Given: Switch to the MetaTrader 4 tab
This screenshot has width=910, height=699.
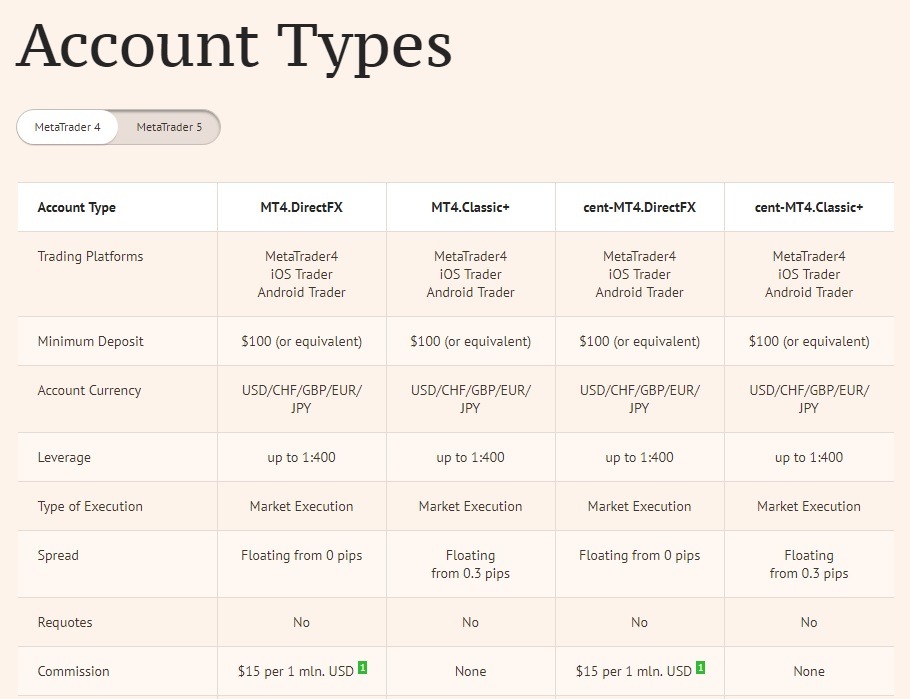Looking at the screenshot, I should [x=67, y=127].
